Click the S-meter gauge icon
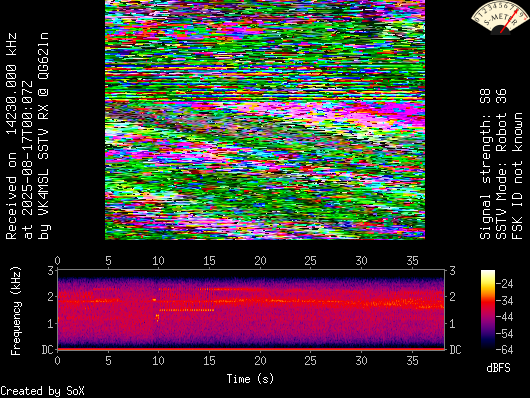 point(501,18)
